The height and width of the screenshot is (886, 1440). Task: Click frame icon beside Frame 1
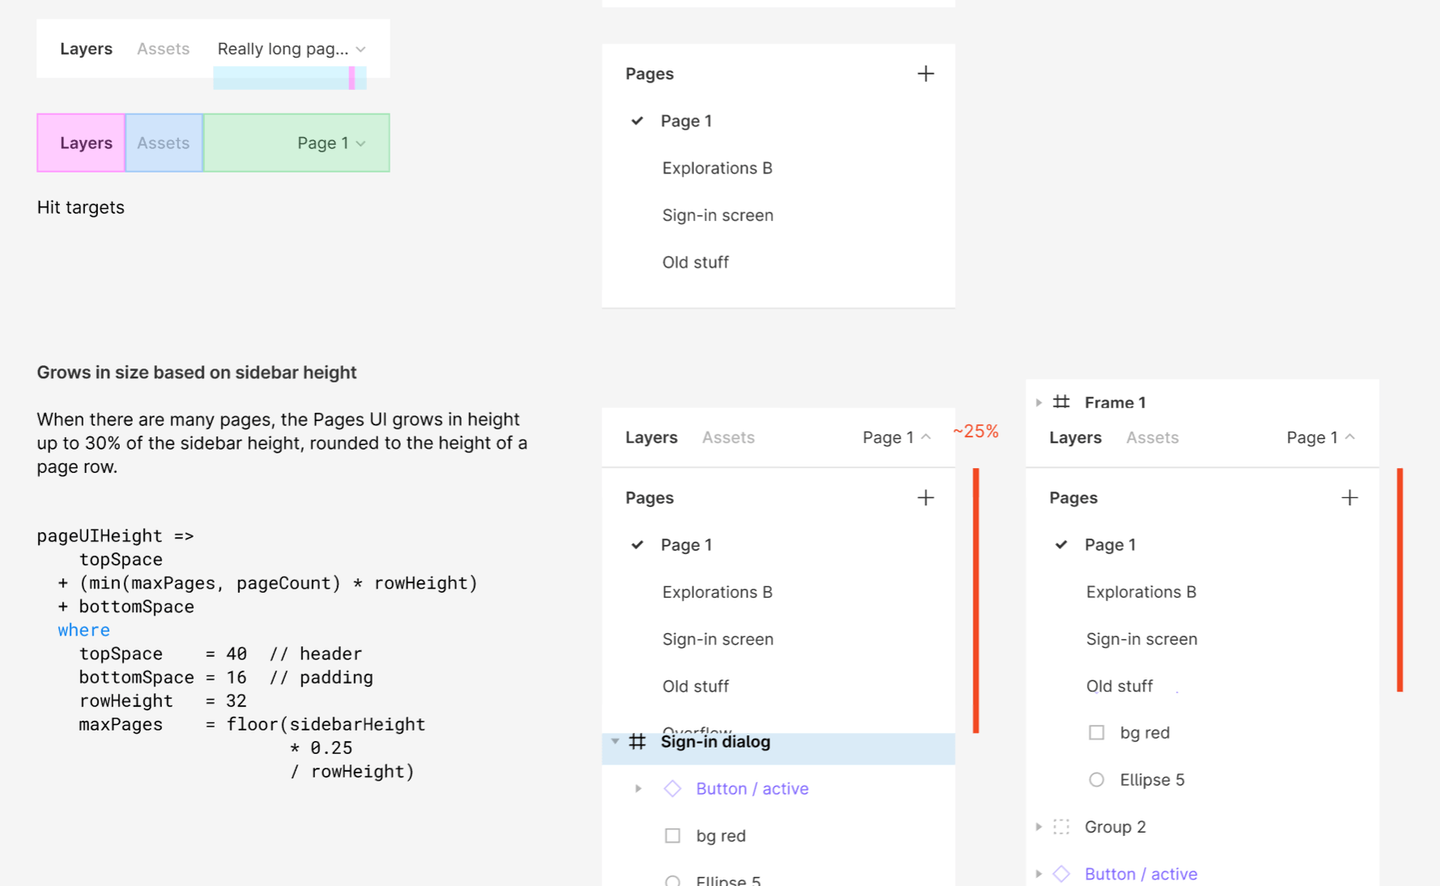tap(1062, 402)
